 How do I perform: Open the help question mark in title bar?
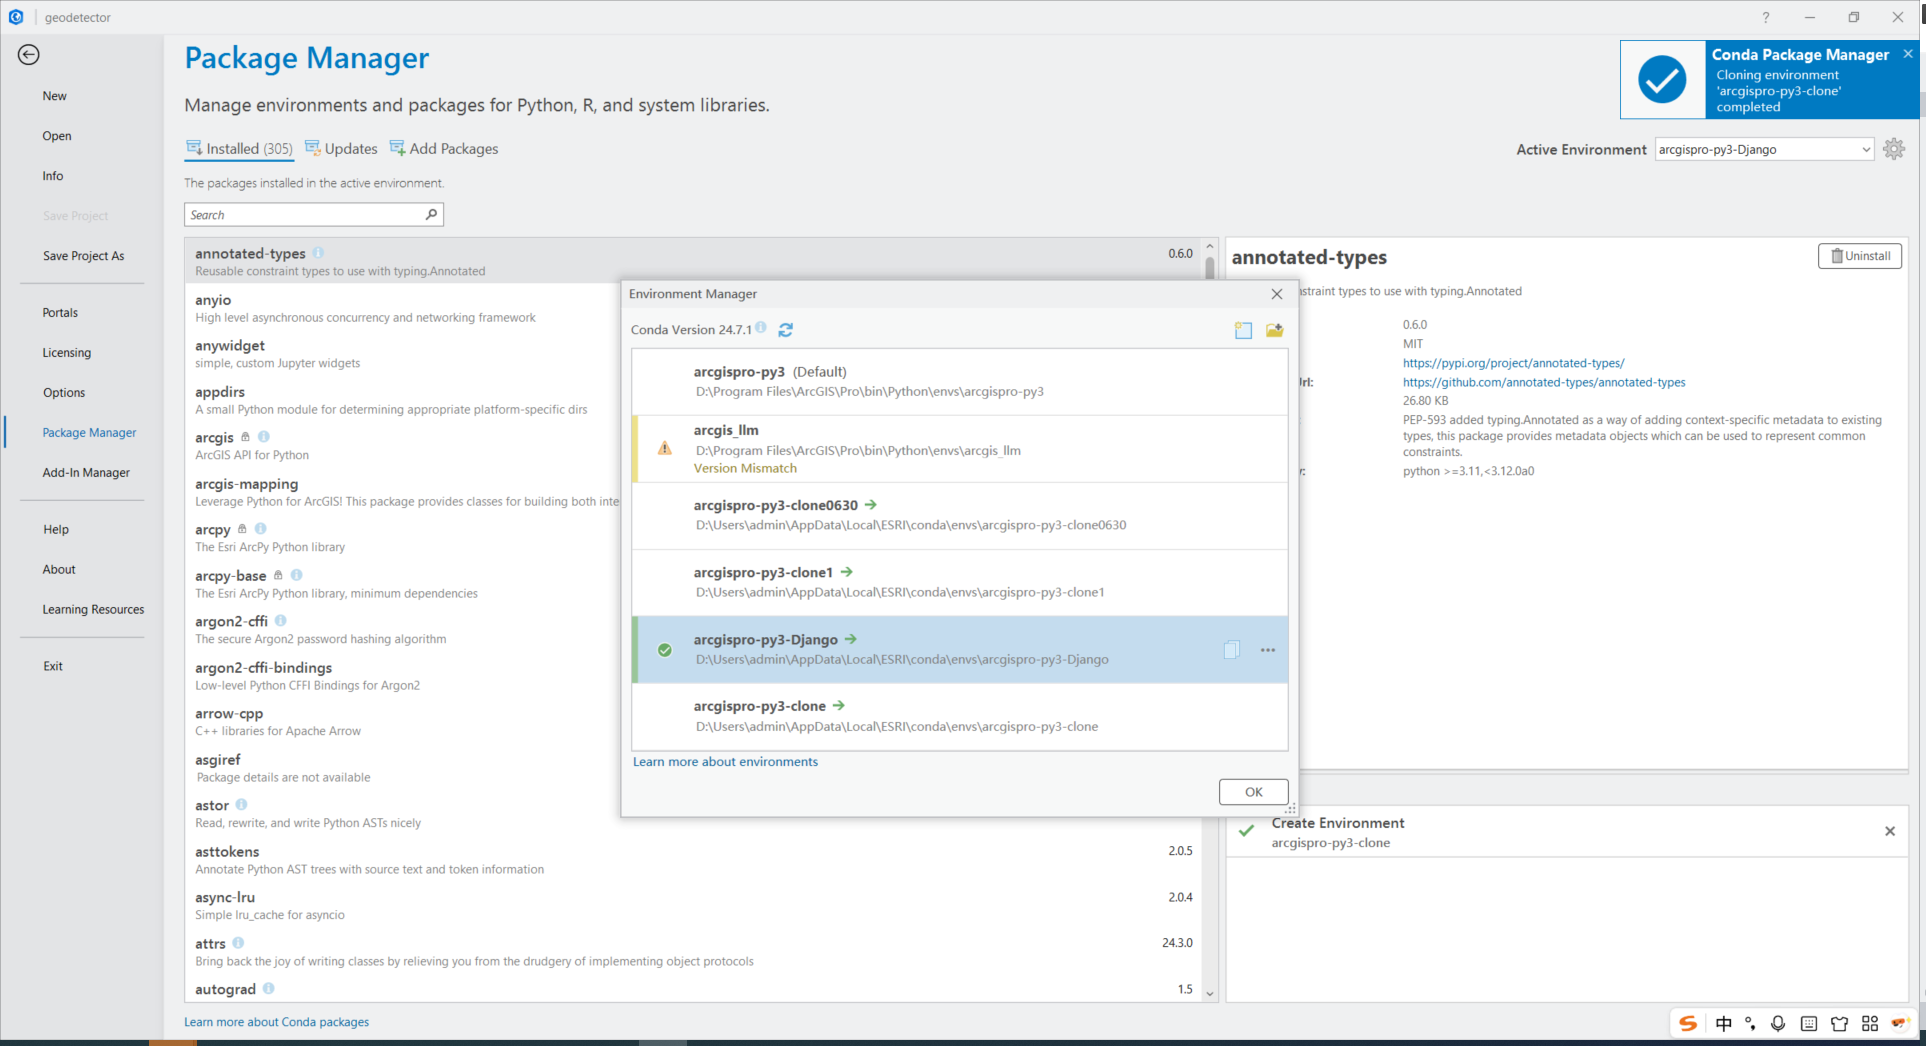(x=1766, y=17)
